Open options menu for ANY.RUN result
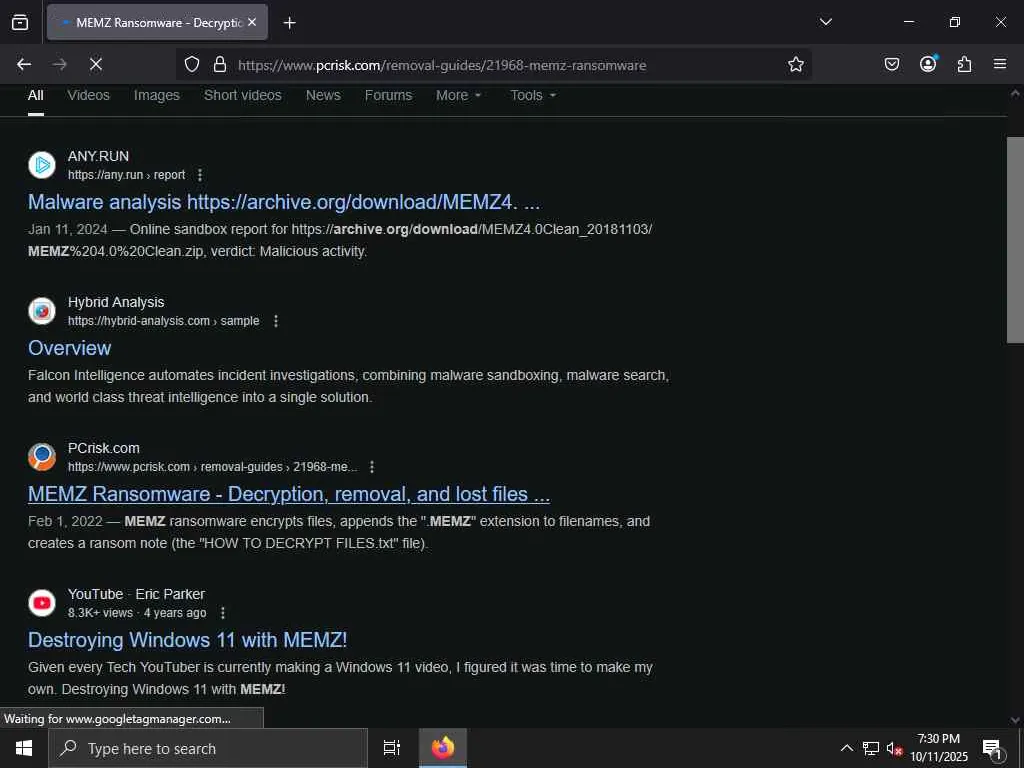The width and height of the screenshot is (1024, 768). click(x=200, y=175)
